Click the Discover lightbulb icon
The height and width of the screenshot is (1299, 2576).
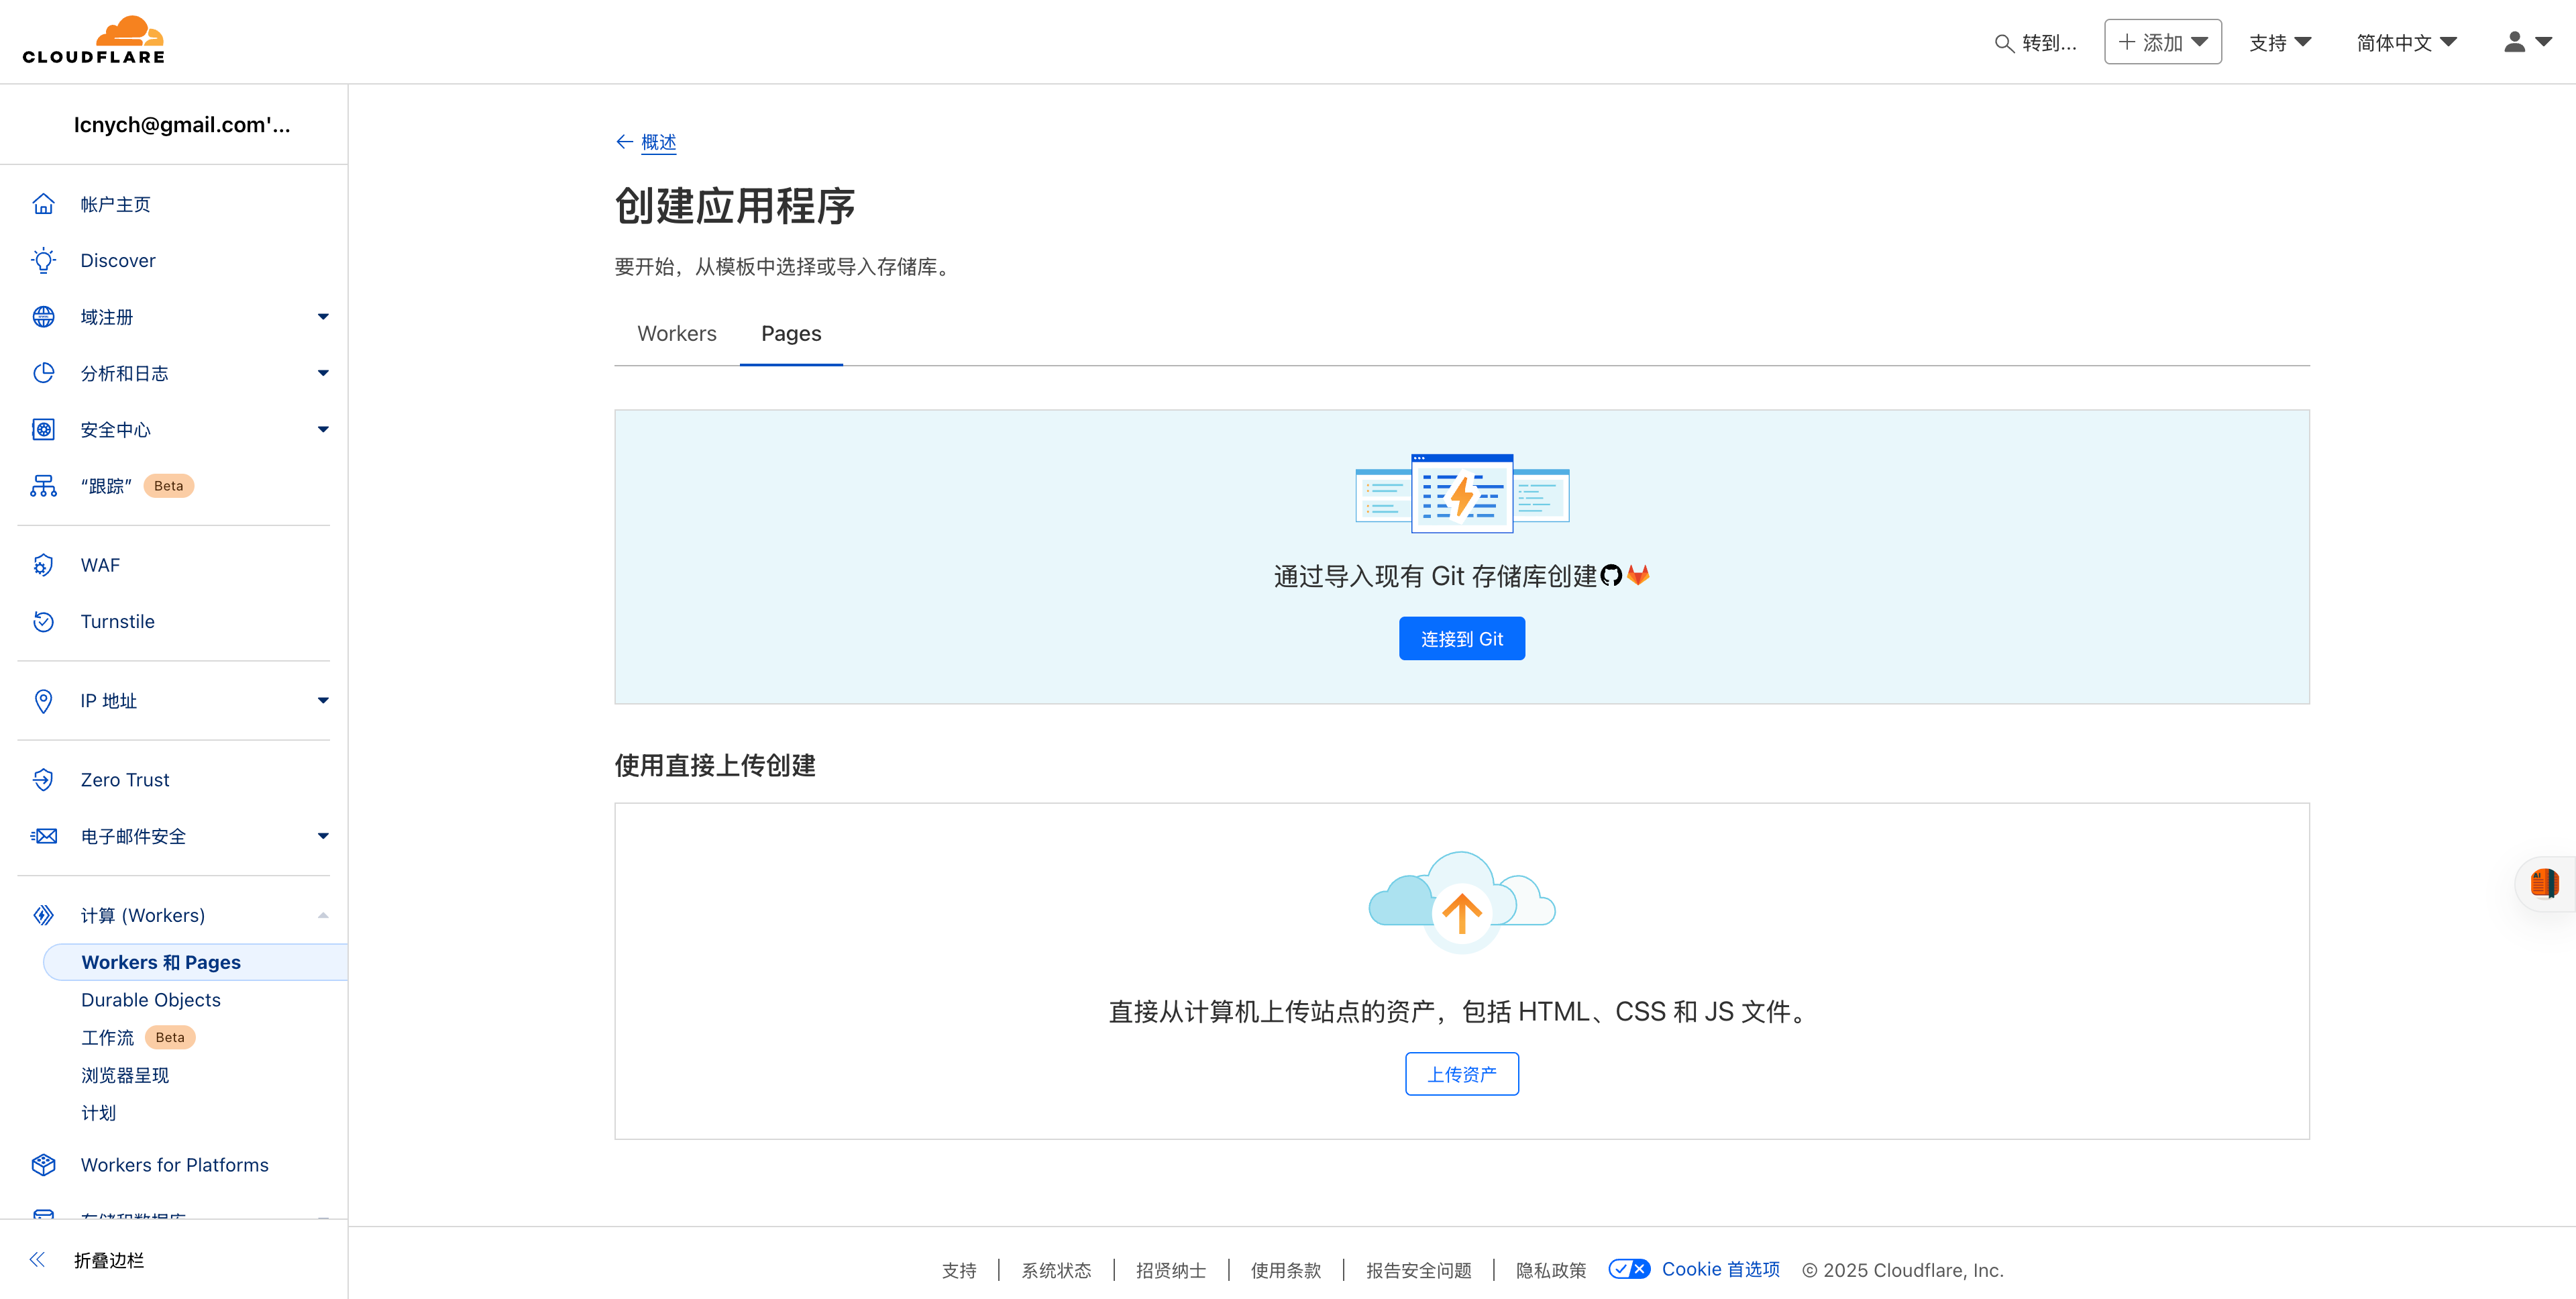(43, 260)
